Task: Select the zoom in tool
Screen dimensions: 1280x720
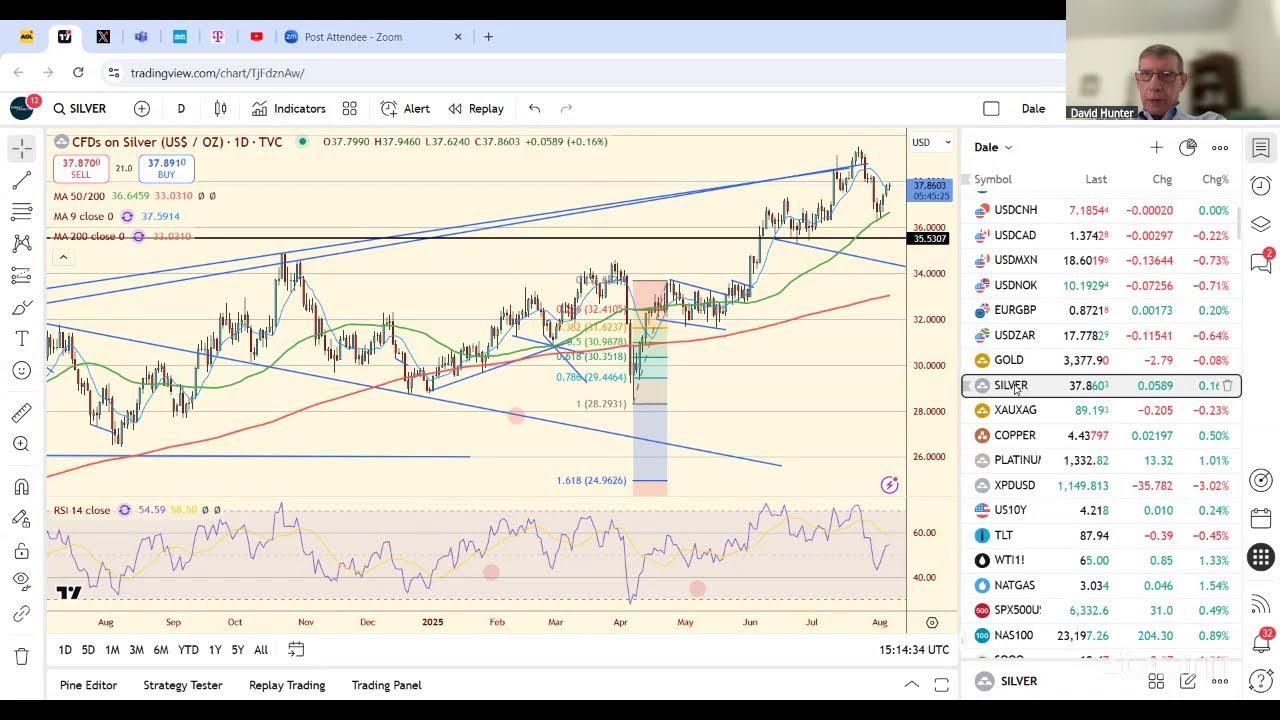Action: (x=22, y=445)
